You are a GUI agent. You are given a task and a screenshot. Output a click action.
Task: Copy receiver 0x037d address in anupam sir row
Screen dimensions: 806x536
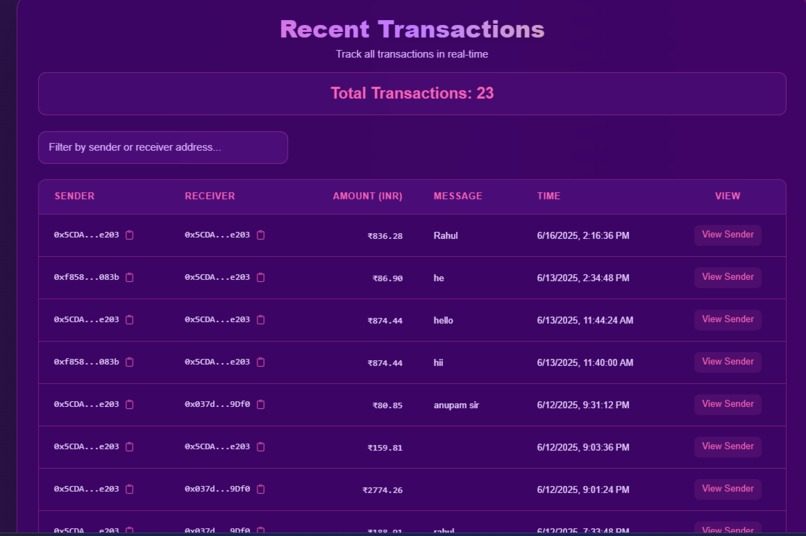click(x=261, y=404)
